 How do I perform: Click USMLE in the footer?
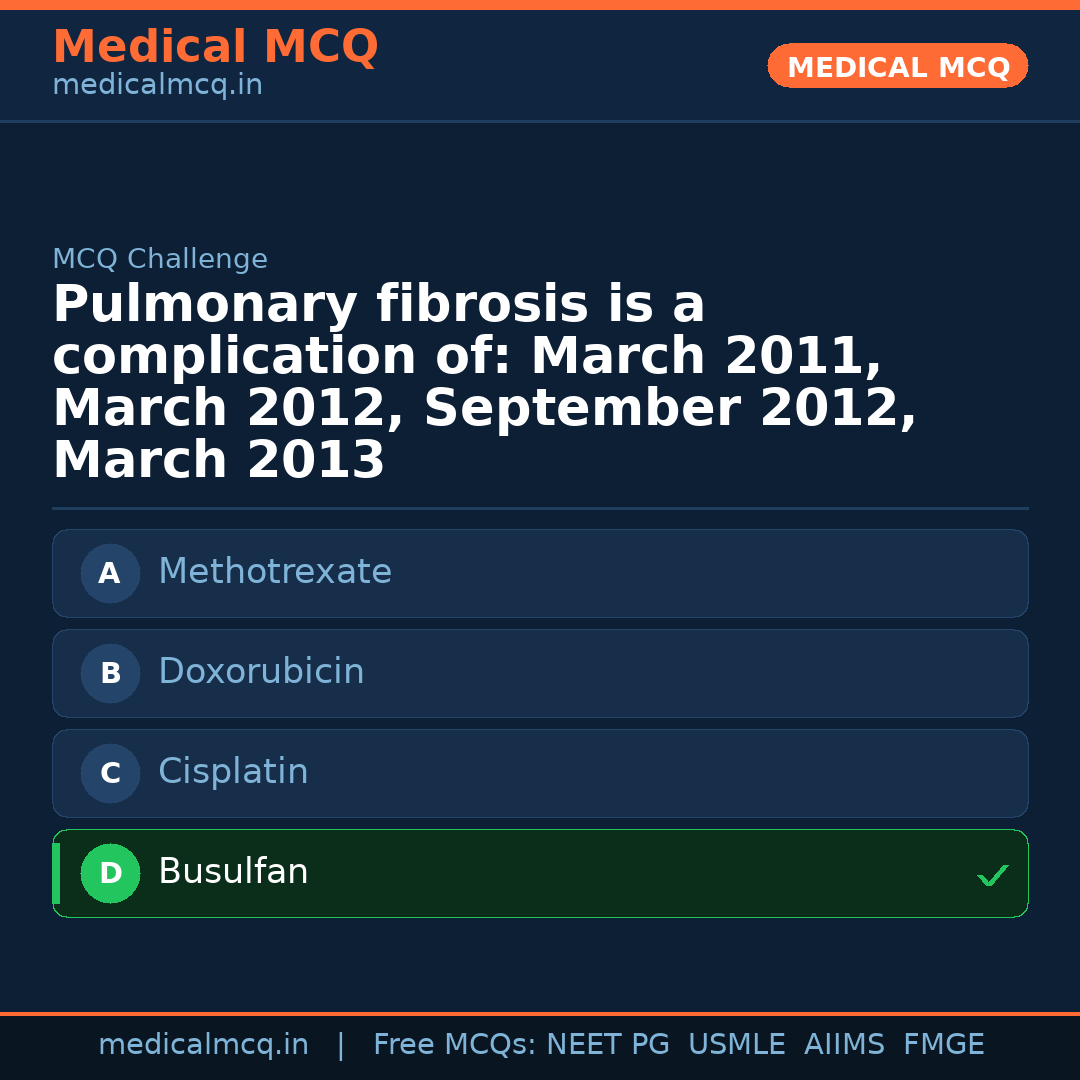click(736, 1045)
